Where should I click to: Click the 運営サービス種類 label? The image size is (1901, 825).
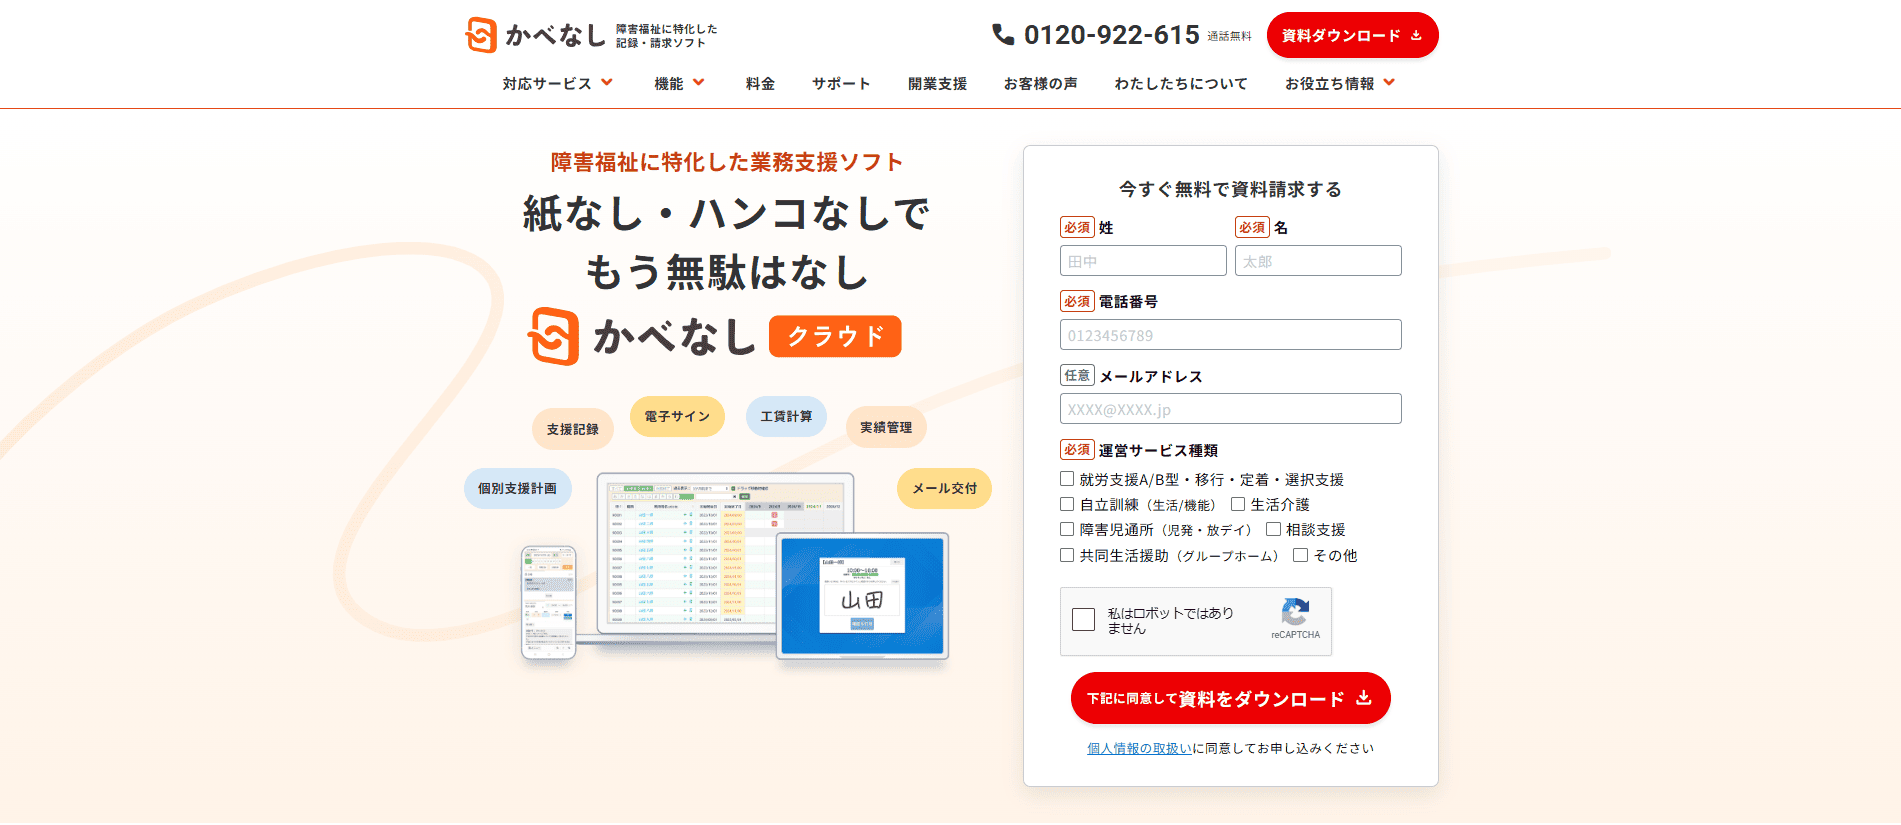pos(1158,450)
